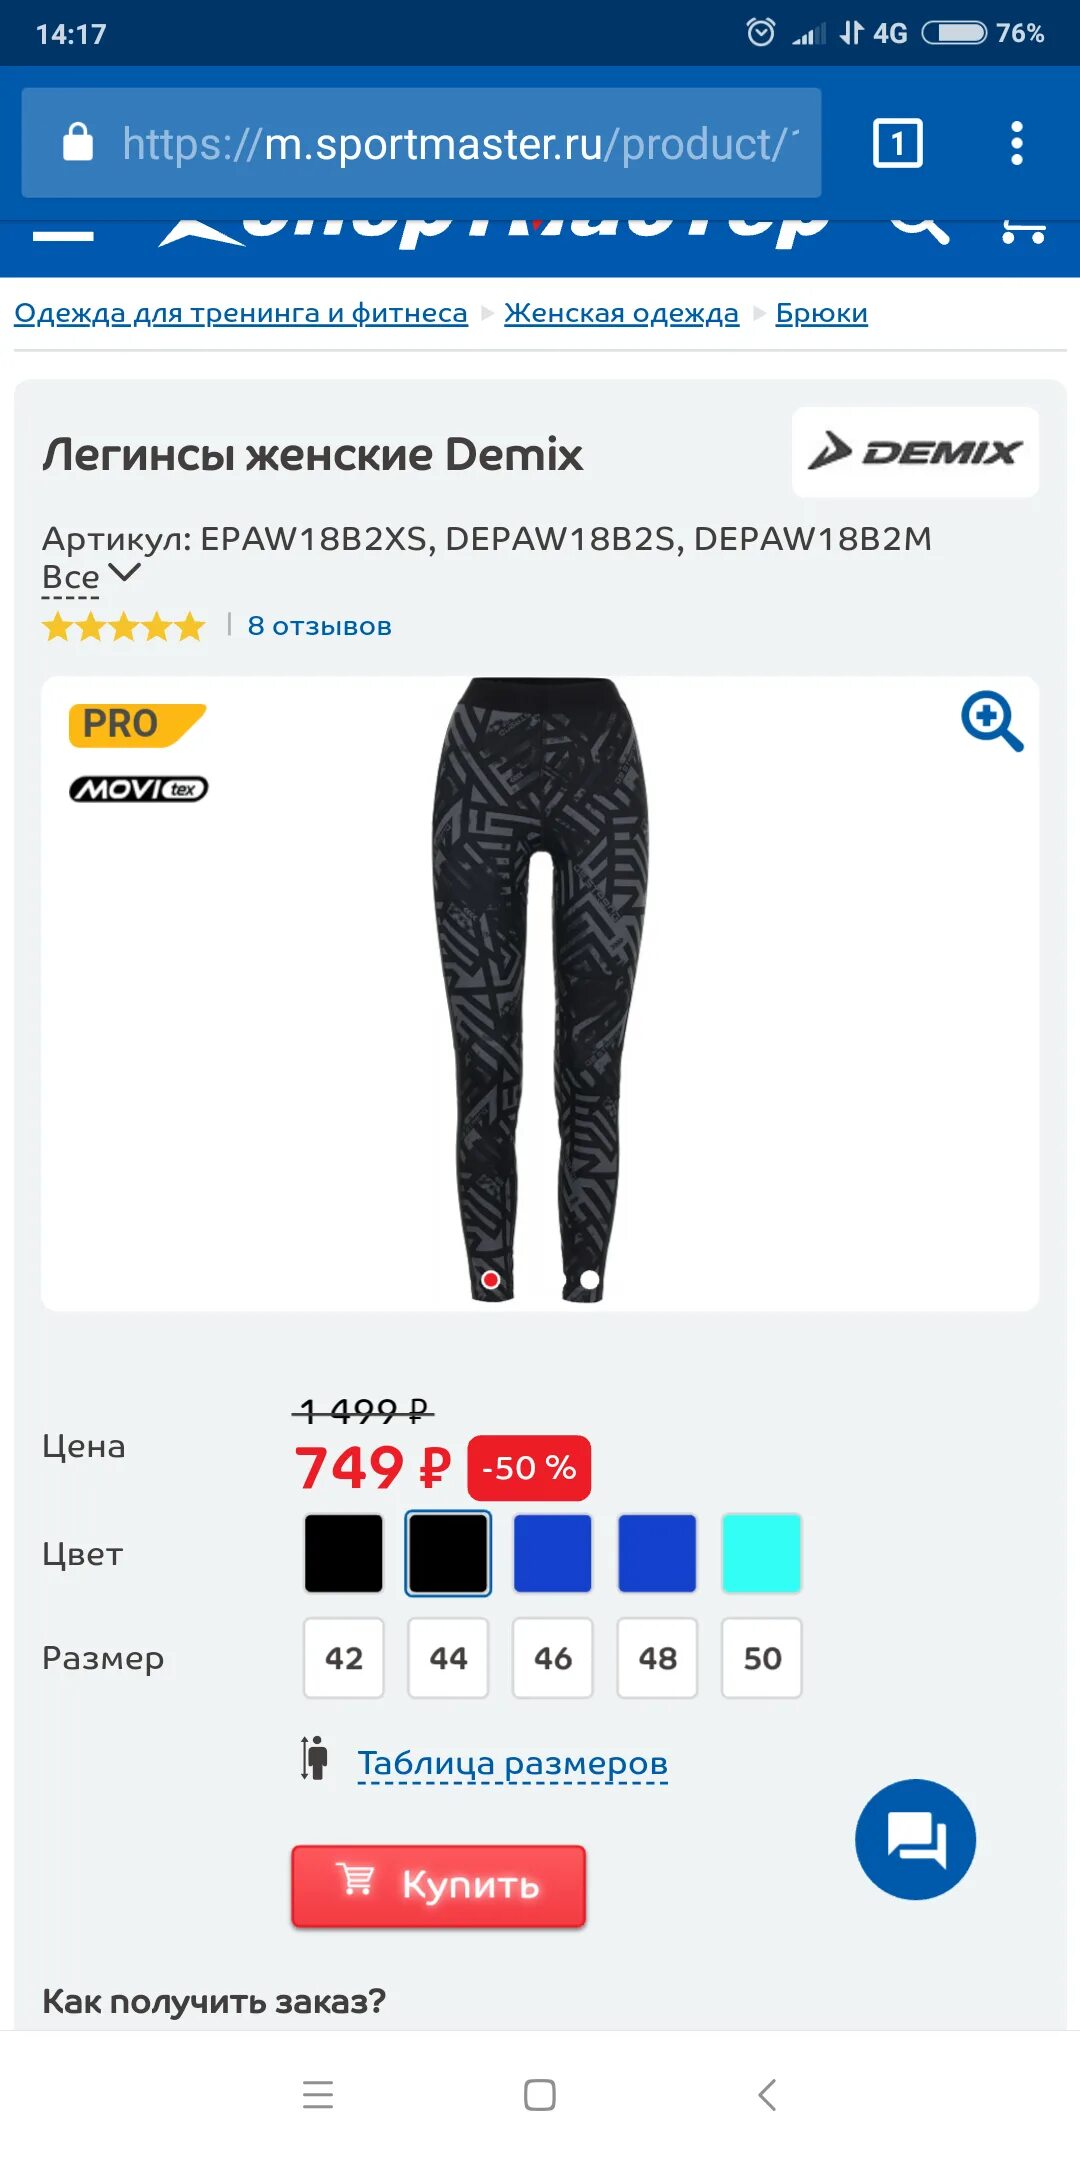
Task: Open the chat bubble button
Action: point(915,1839)
